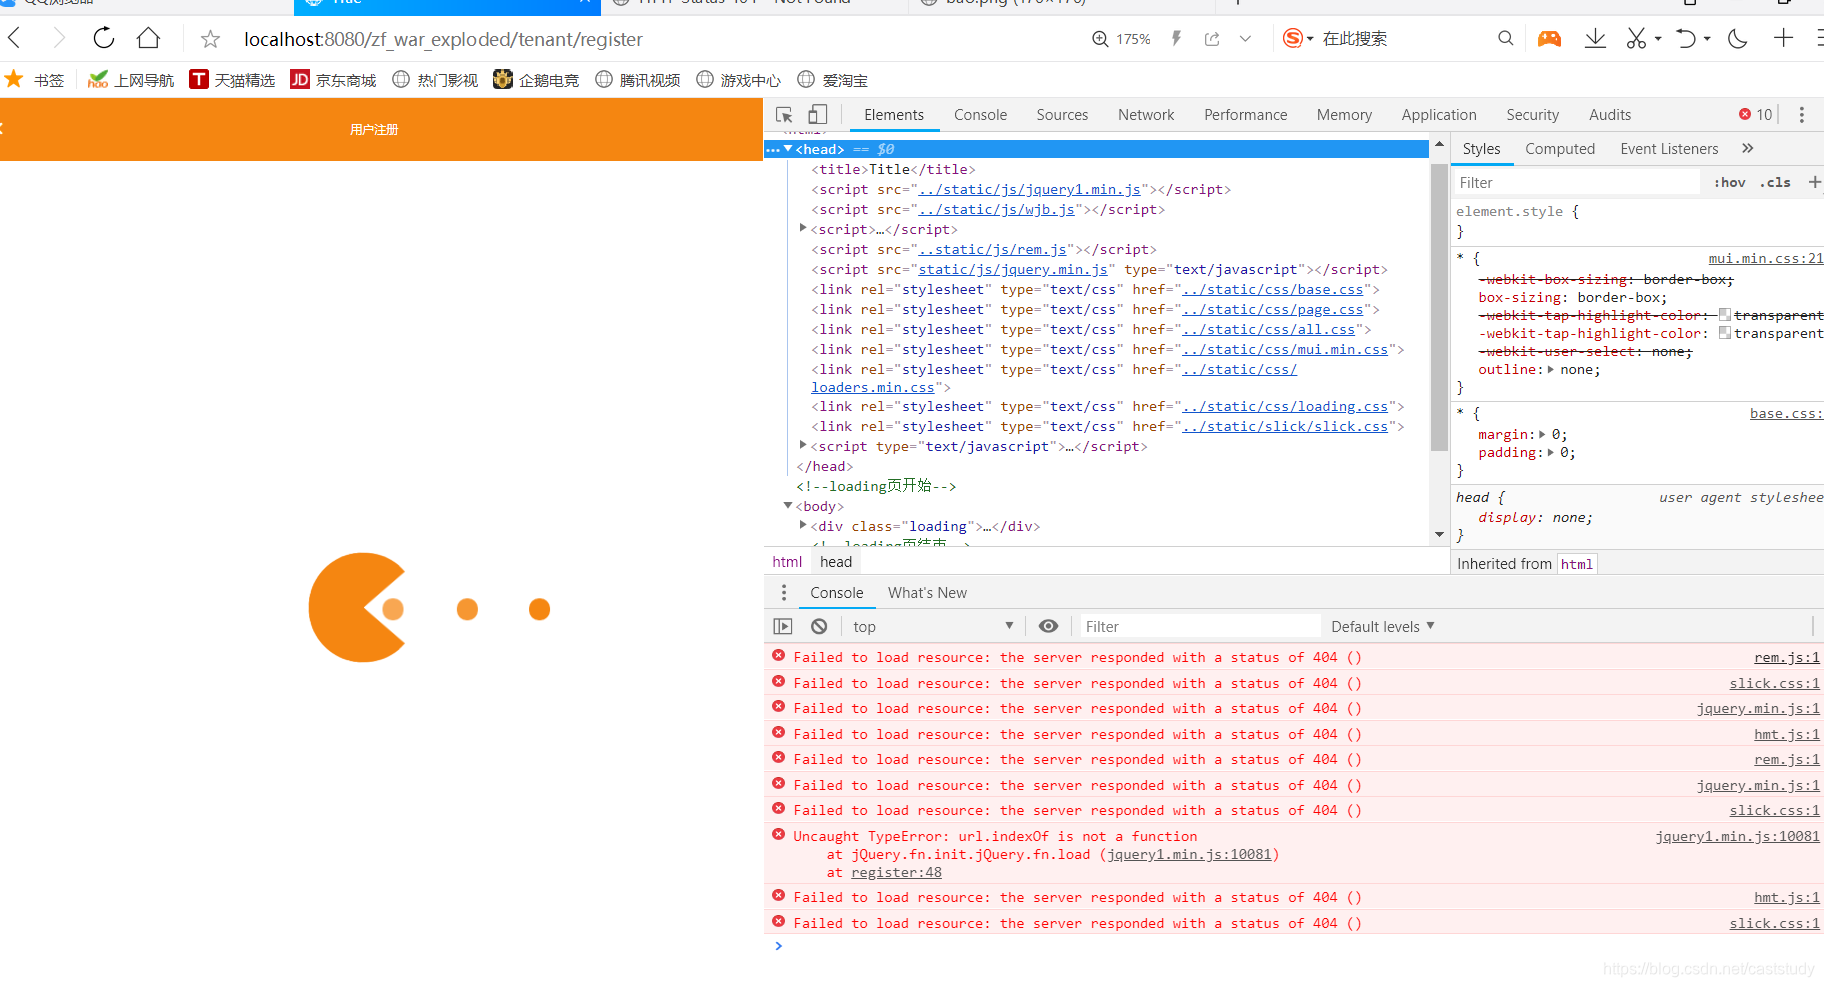Image resolution: width=1824 pixels, height=987 pixels.
Task: Click the search magnifier icon
Action: point(1505,38)
